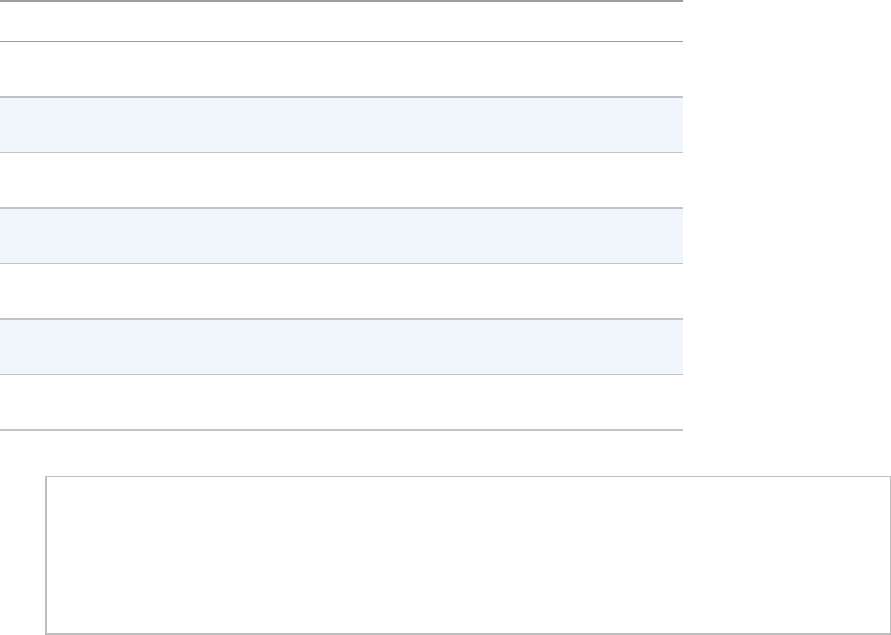
Task: Focus the top-left corner of the empty text box
Action: [x=56, y=486]
